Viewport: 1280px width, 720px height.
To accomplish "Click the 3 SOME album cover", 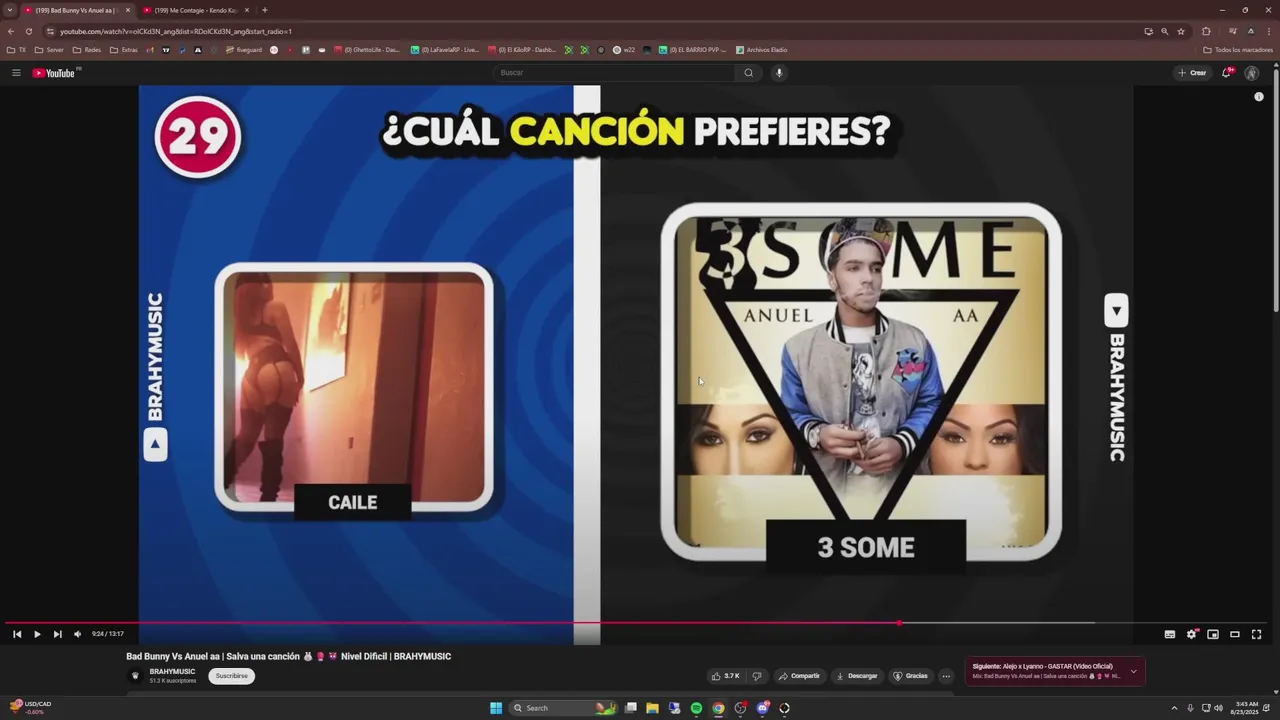I will coord(861,382).
